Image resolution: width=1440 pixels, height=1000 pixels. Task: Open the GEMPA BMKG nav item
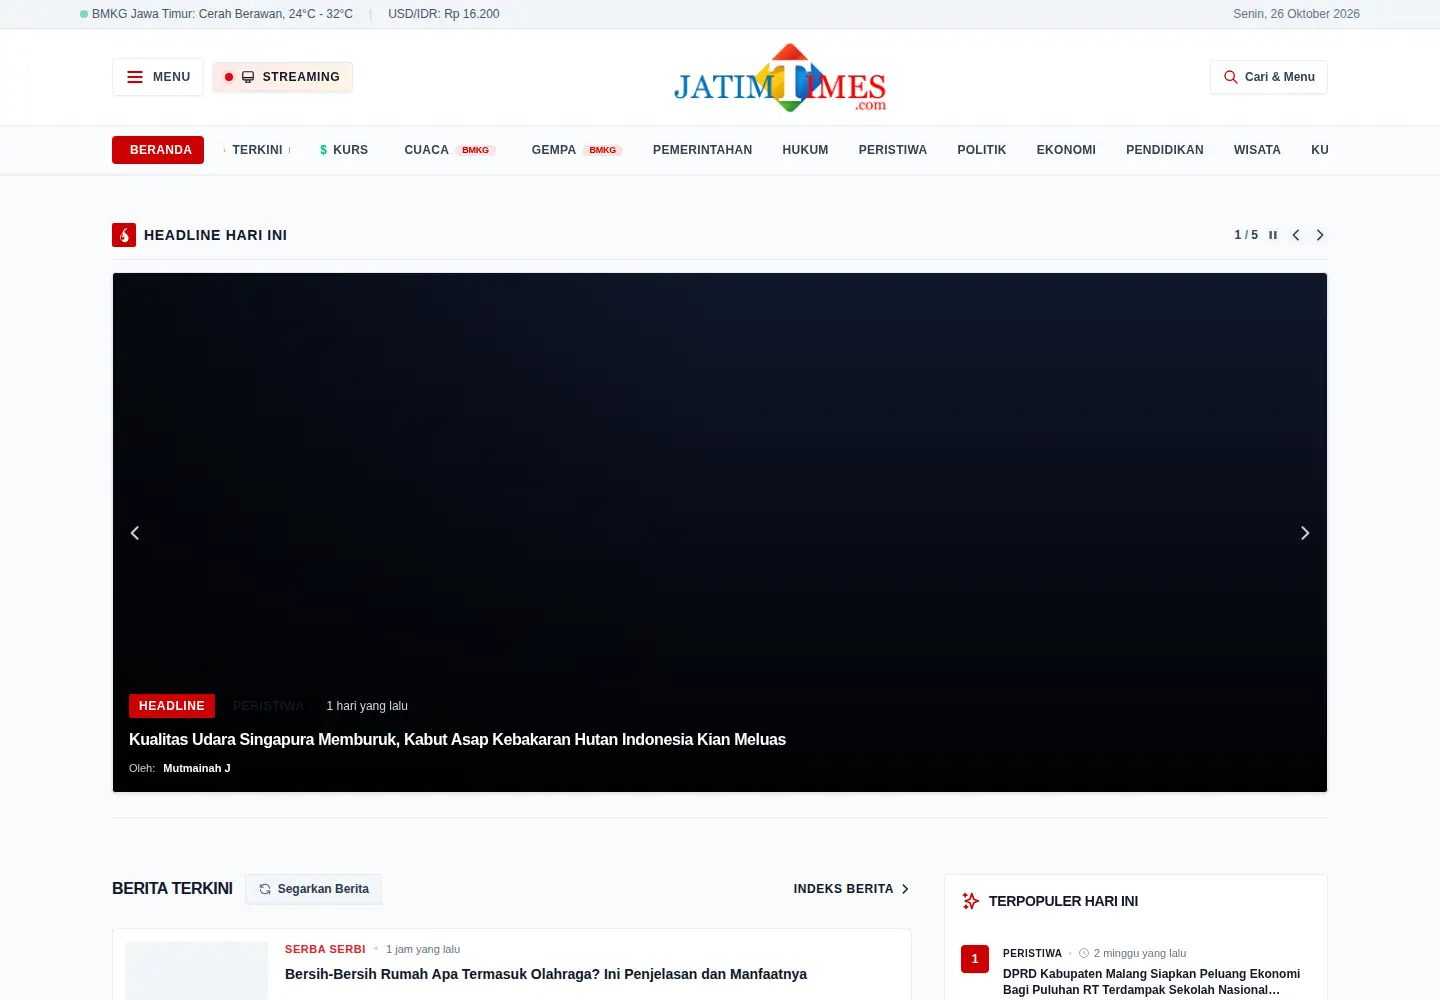click(x=577, y=150)
